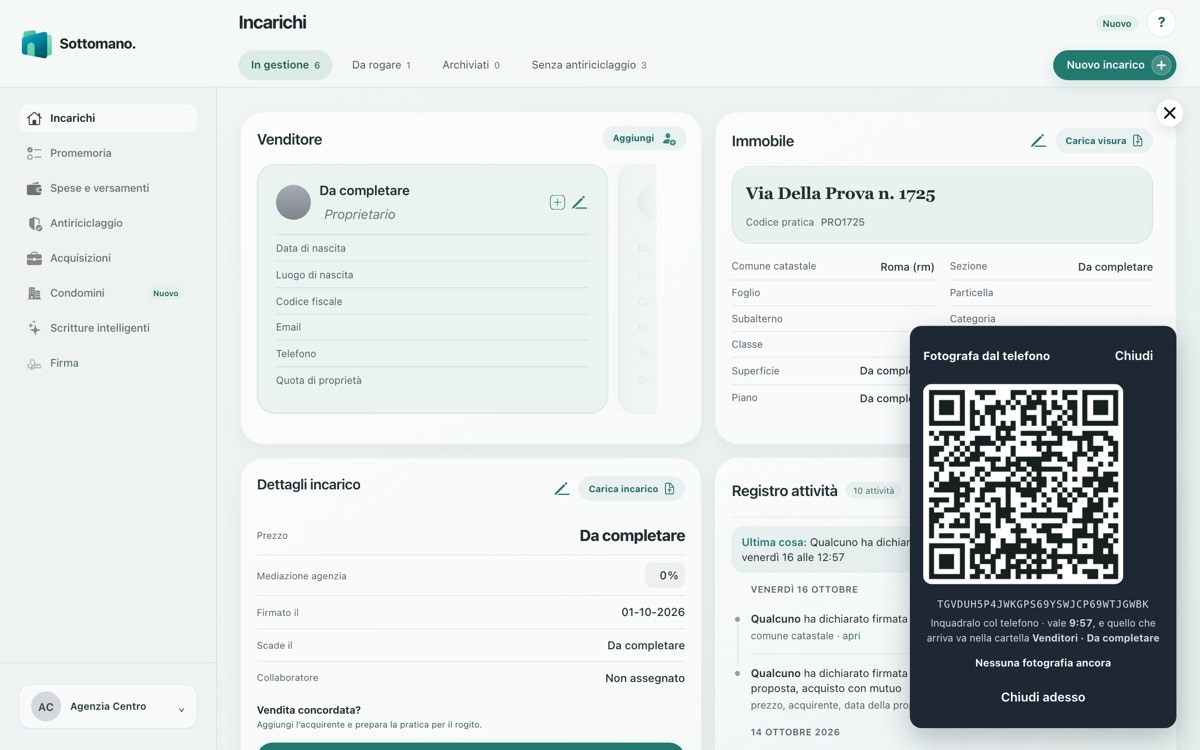Click the Carica visura button
The width and height of the screenshot is (1200, 750).
coord(1104,141)
